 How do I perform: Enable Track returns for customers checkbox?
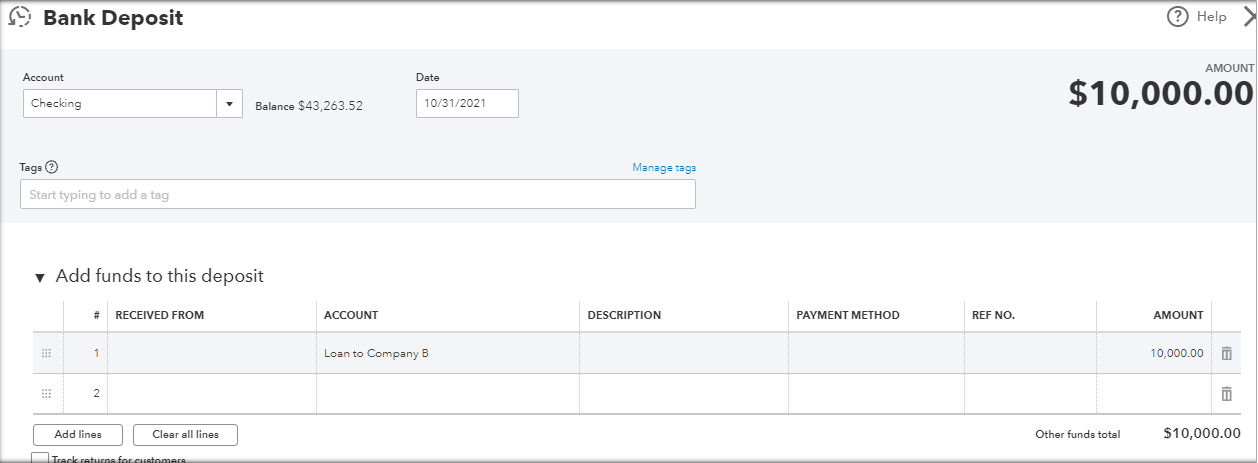40,458
